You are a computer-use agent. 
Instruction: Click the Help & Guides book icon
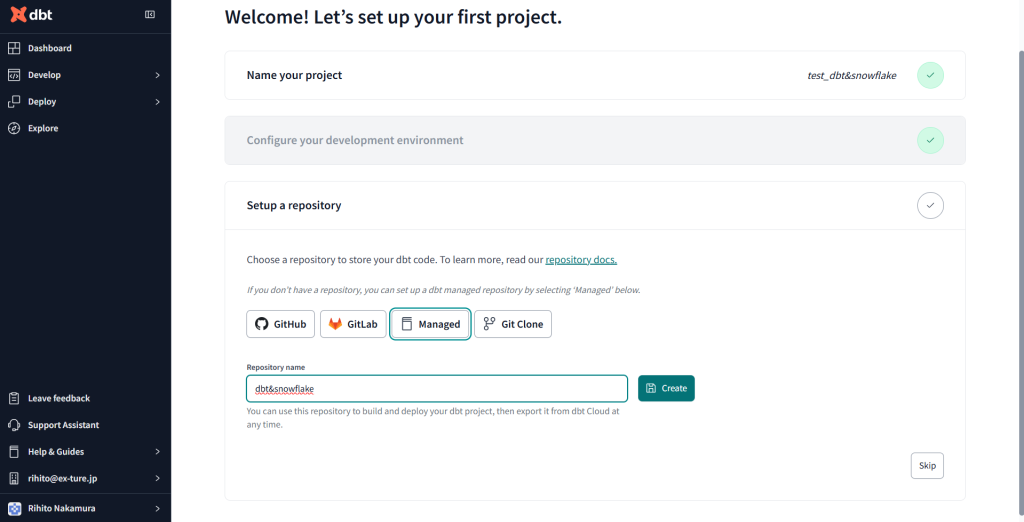14,452
